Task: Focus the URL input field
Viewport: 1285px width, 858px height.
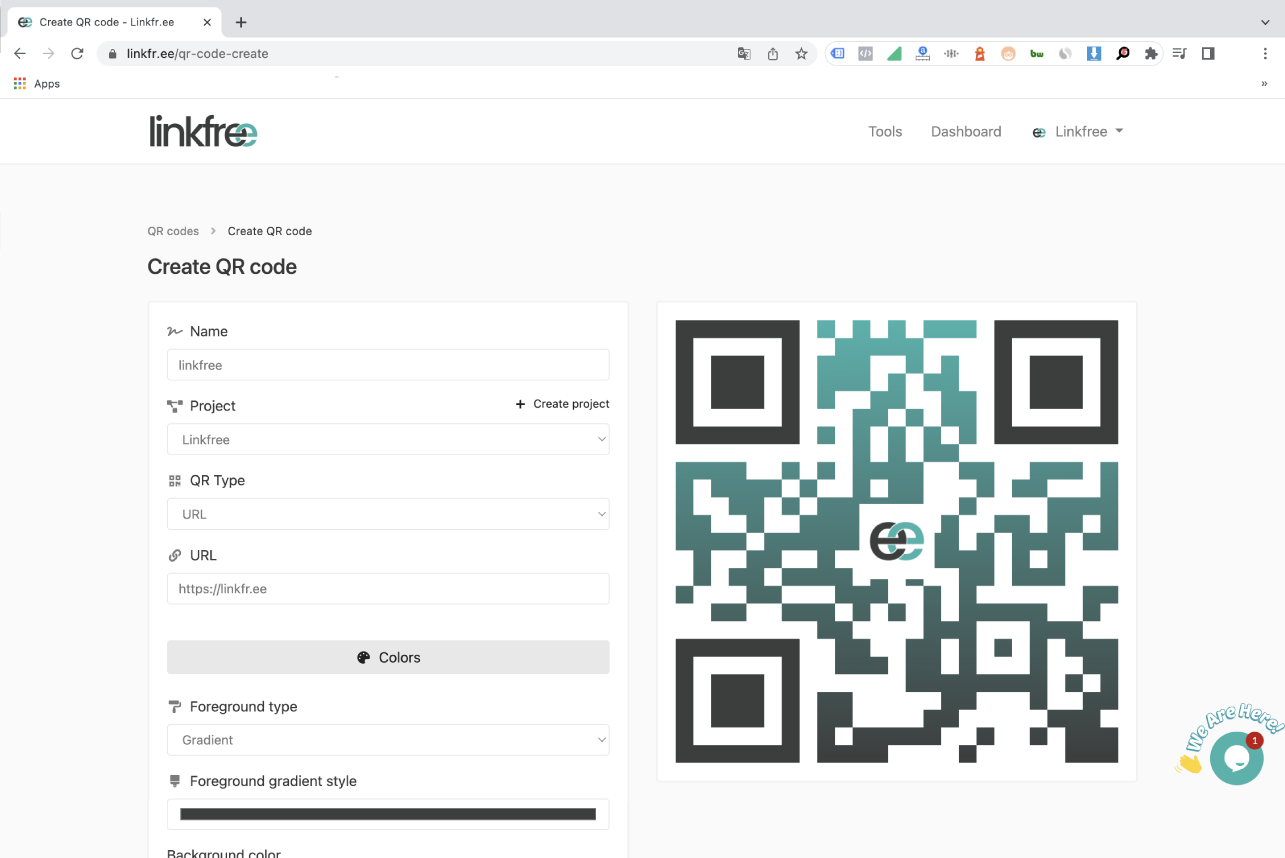Action: click(x=388, y=589)
